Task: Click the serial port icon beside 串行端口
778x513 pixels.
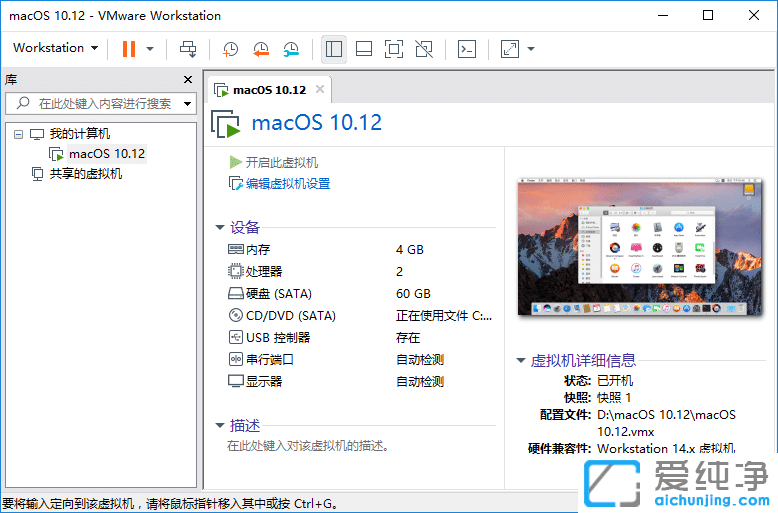Action: point(236,359)
